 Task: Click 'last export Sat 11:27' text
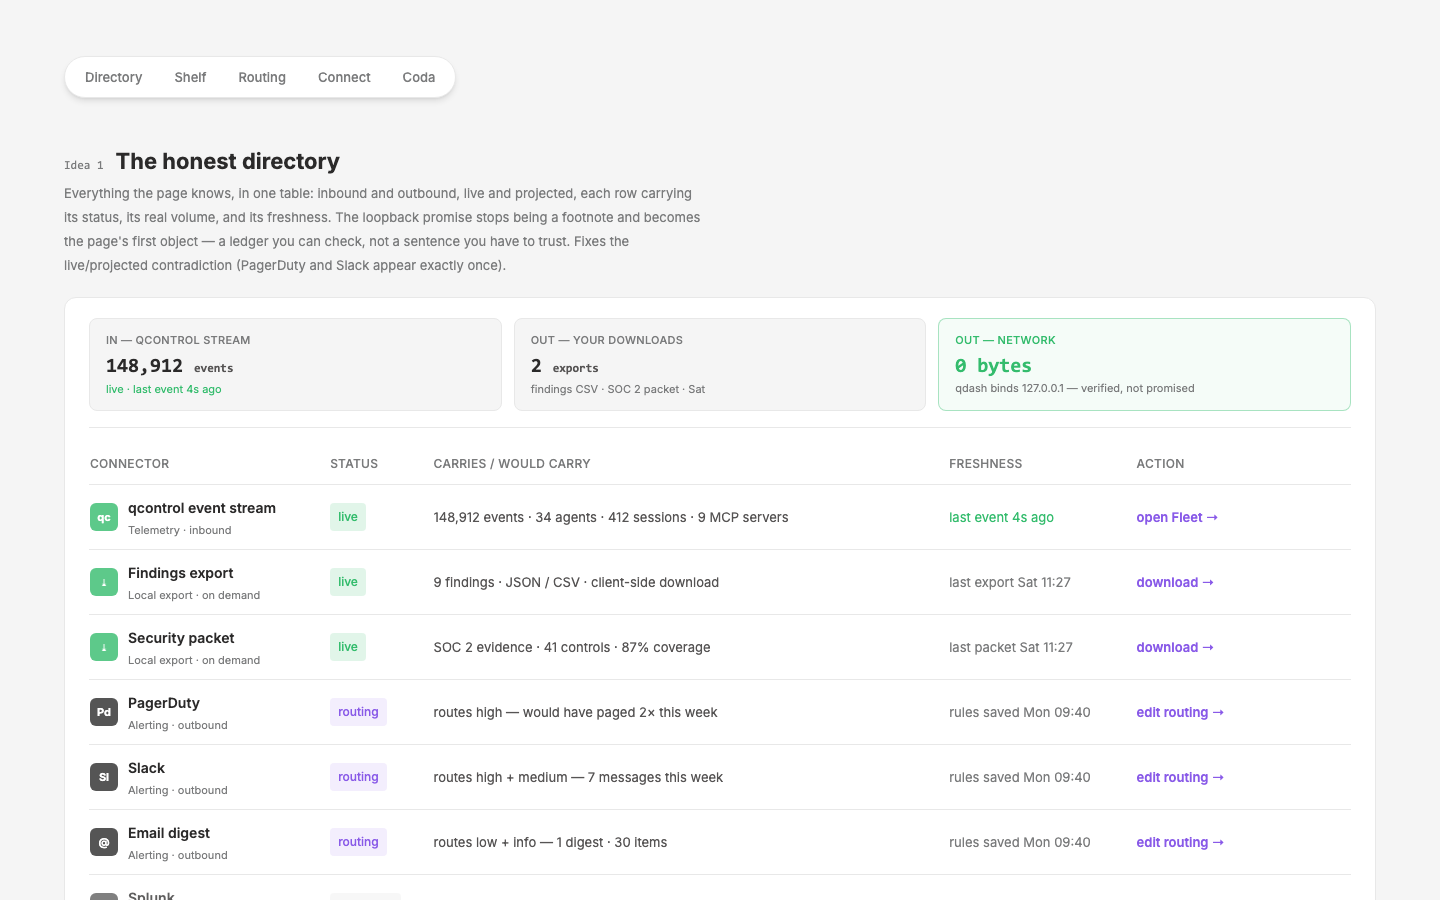(1010, 582)
